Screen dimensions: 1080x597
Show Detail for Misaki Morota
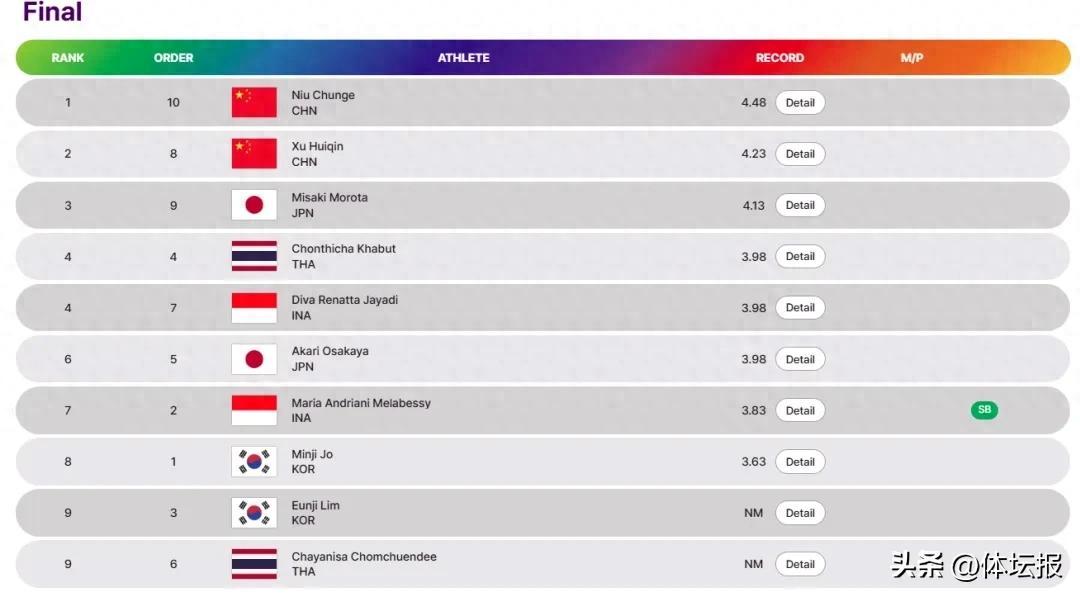coord(800,205)
